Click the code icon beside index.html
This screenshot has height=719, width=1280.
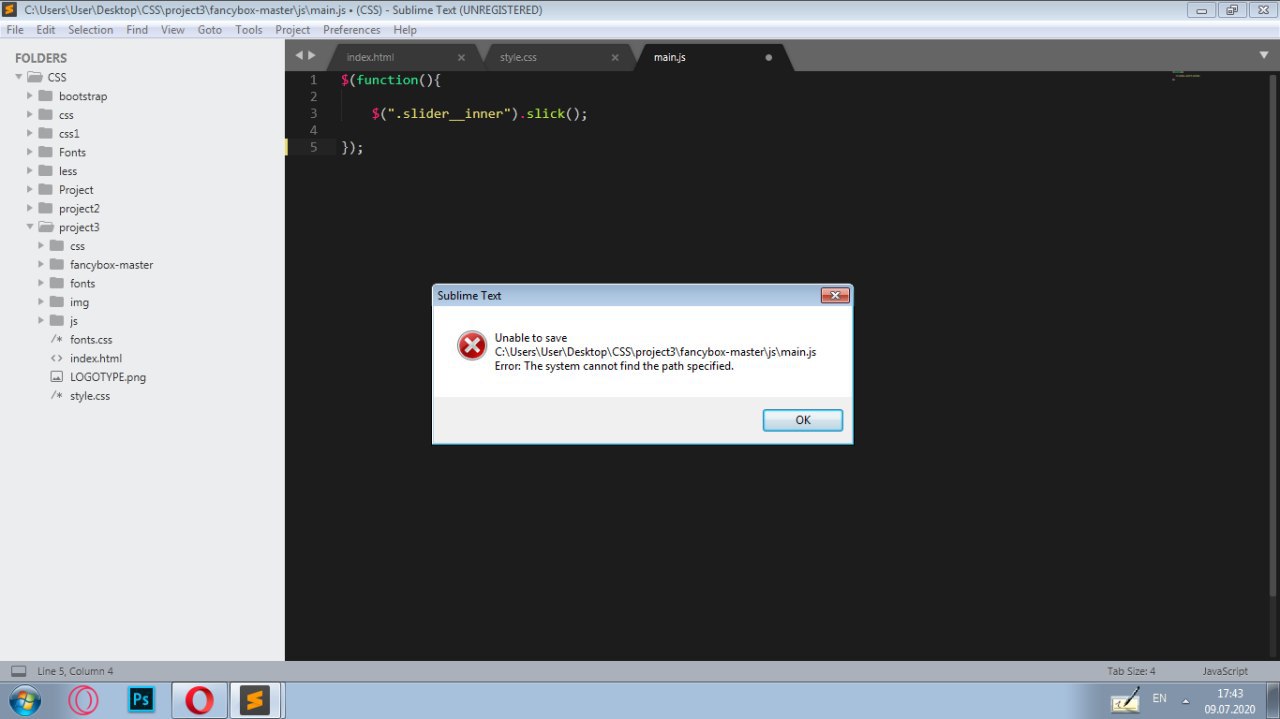57,358
